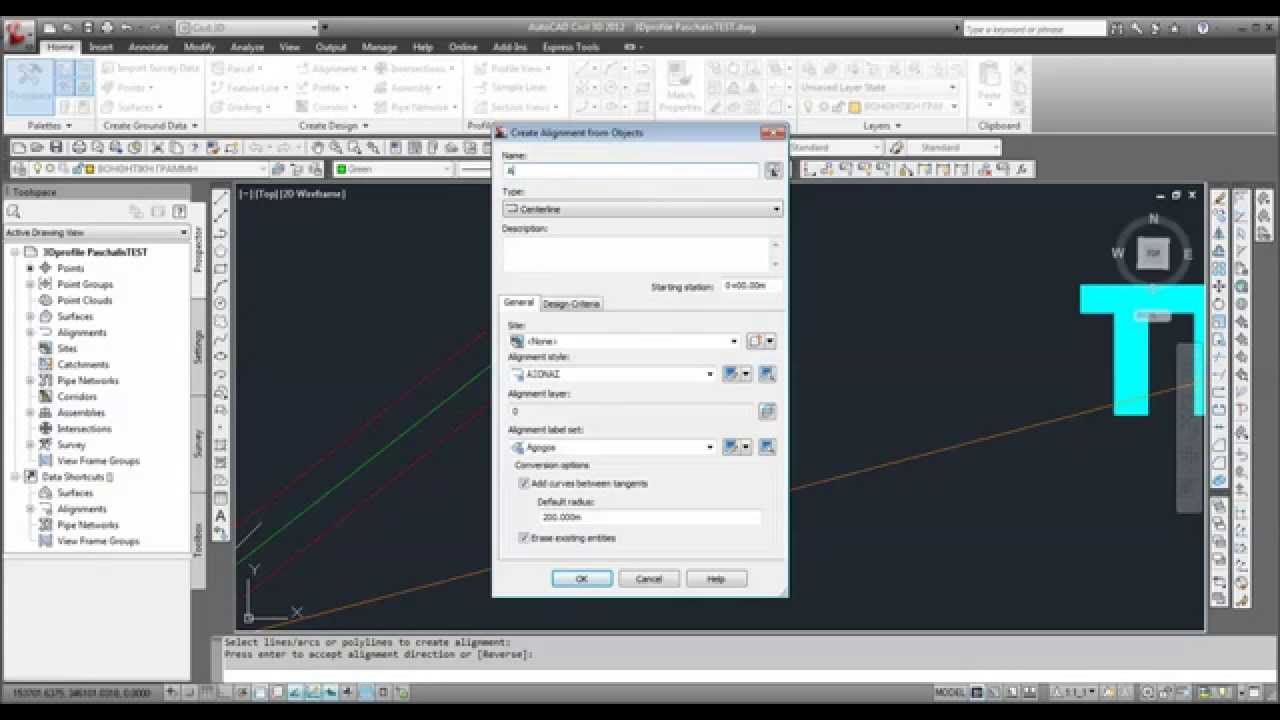The width and height of the screenshot is (1280, 720).
Task: Switch to the Design Criteria tab
Action: (x=572, y=304)
